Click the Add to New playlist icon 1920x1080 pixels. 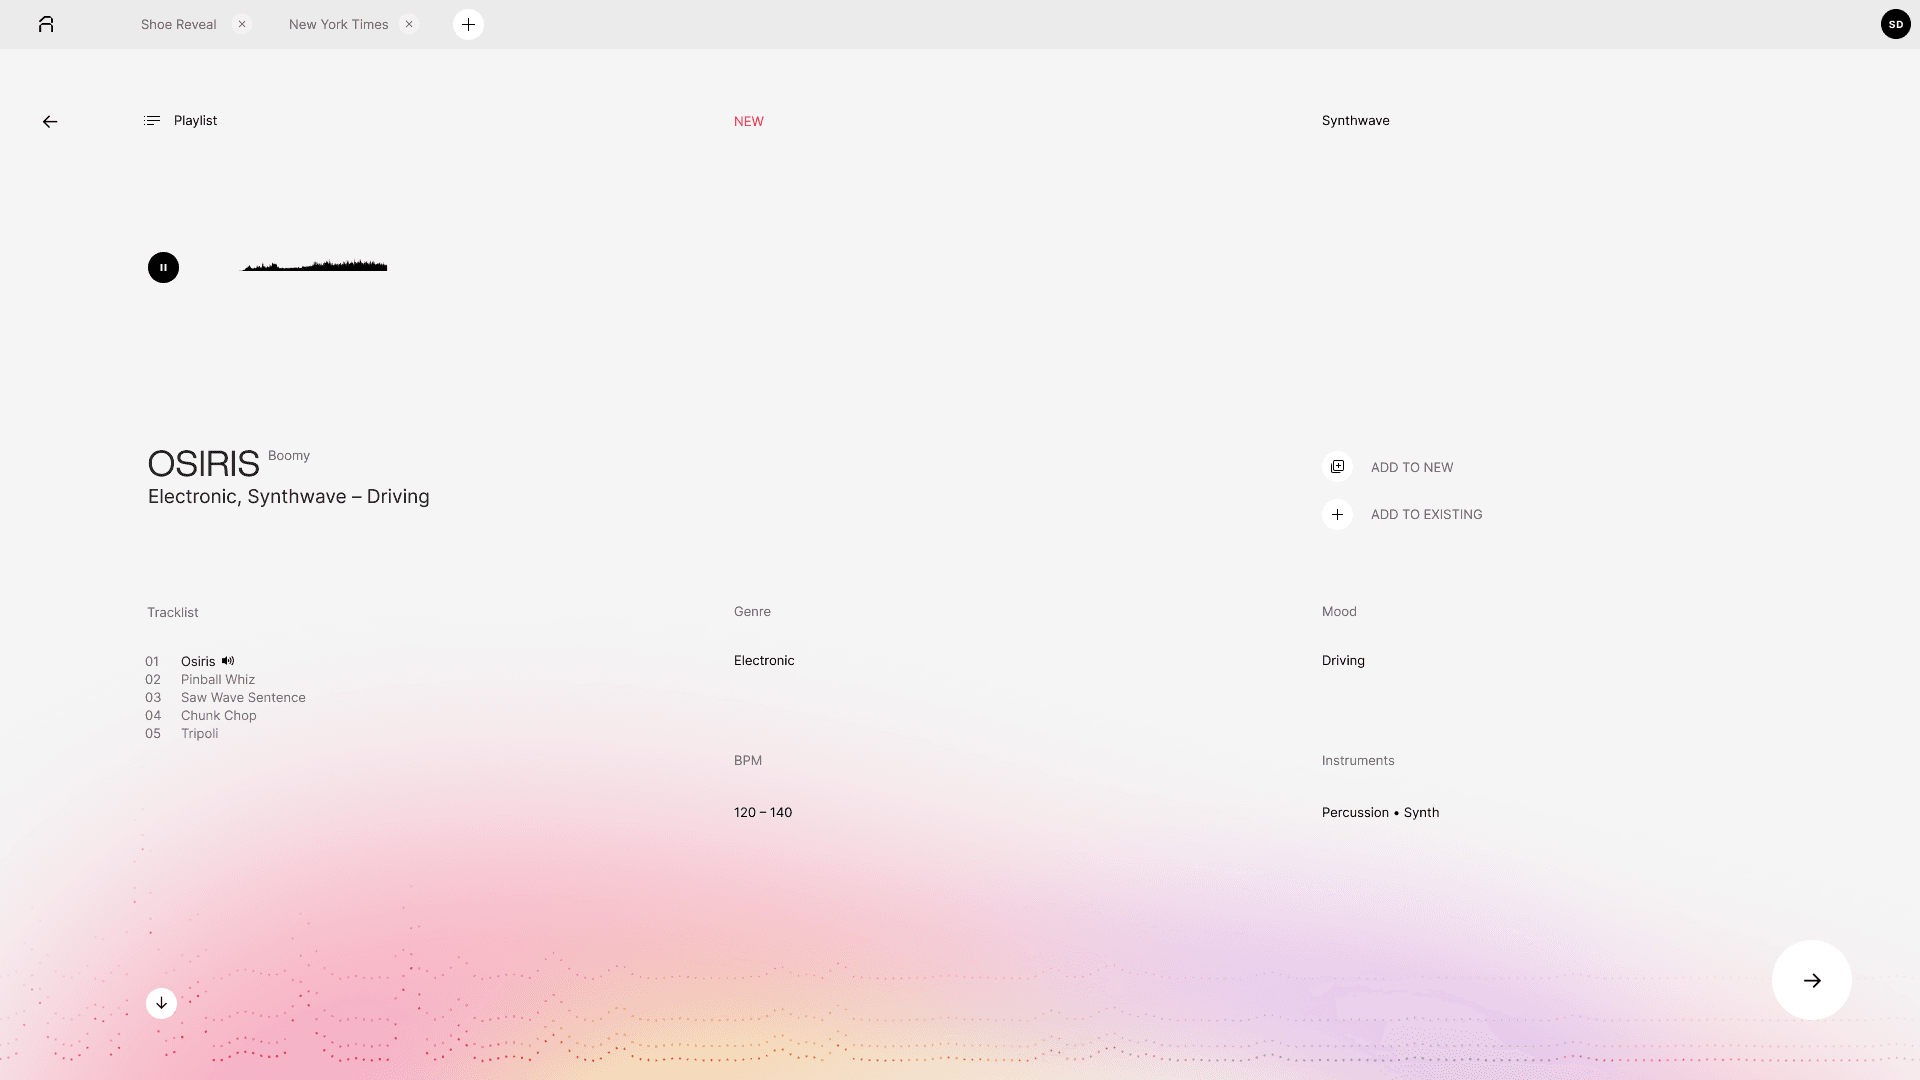1337,467
